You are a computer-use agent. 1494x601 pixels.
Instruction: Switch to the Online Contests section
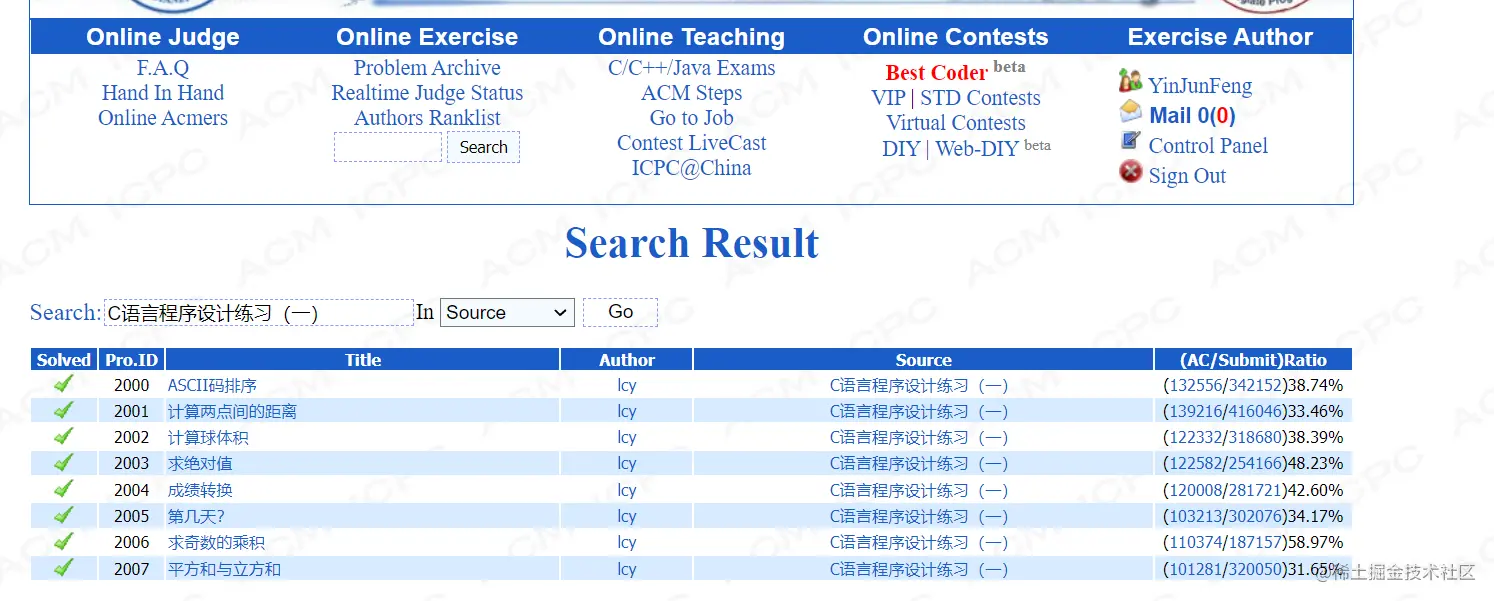point(955,36)
